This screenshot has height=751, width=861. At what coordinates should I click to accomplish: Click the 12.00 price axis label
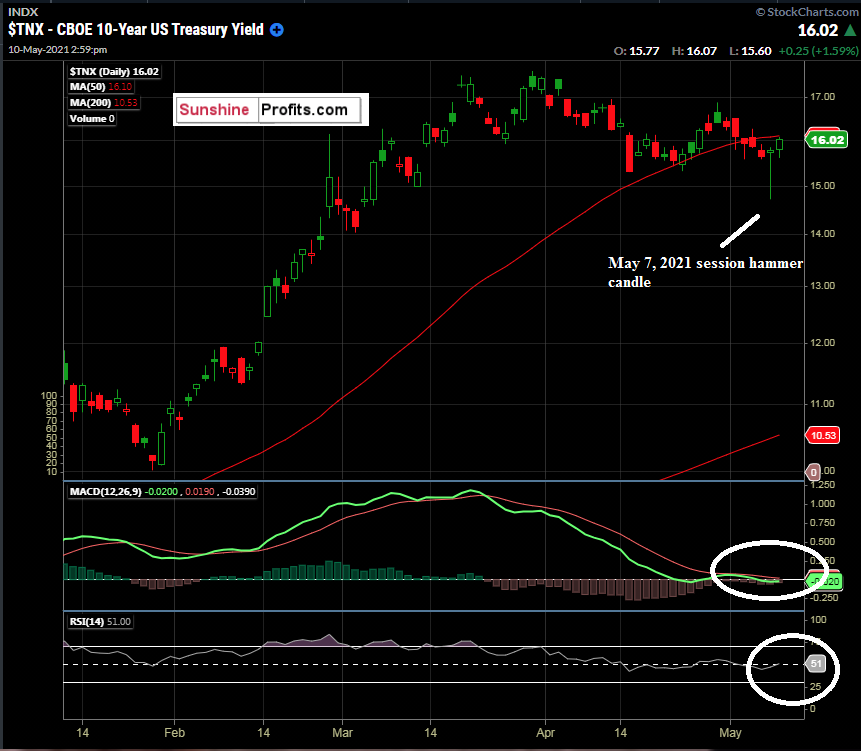point(823,343)
